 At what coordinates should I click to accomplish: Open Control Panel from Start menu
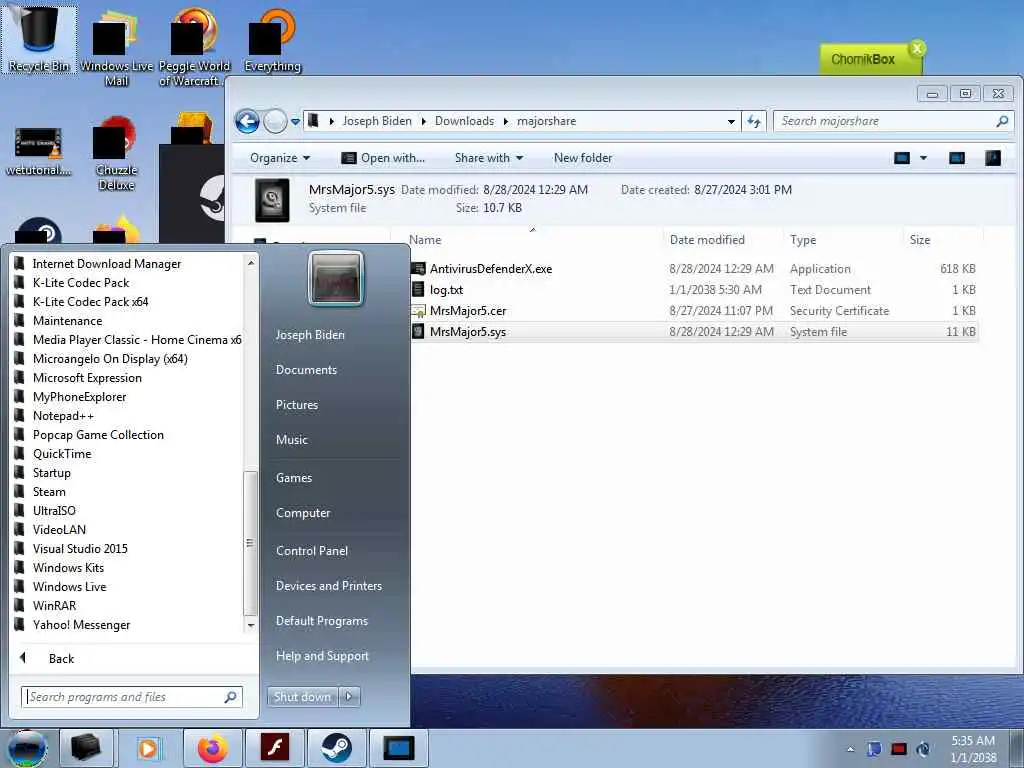pyautogui.click(x=312, y=551)
